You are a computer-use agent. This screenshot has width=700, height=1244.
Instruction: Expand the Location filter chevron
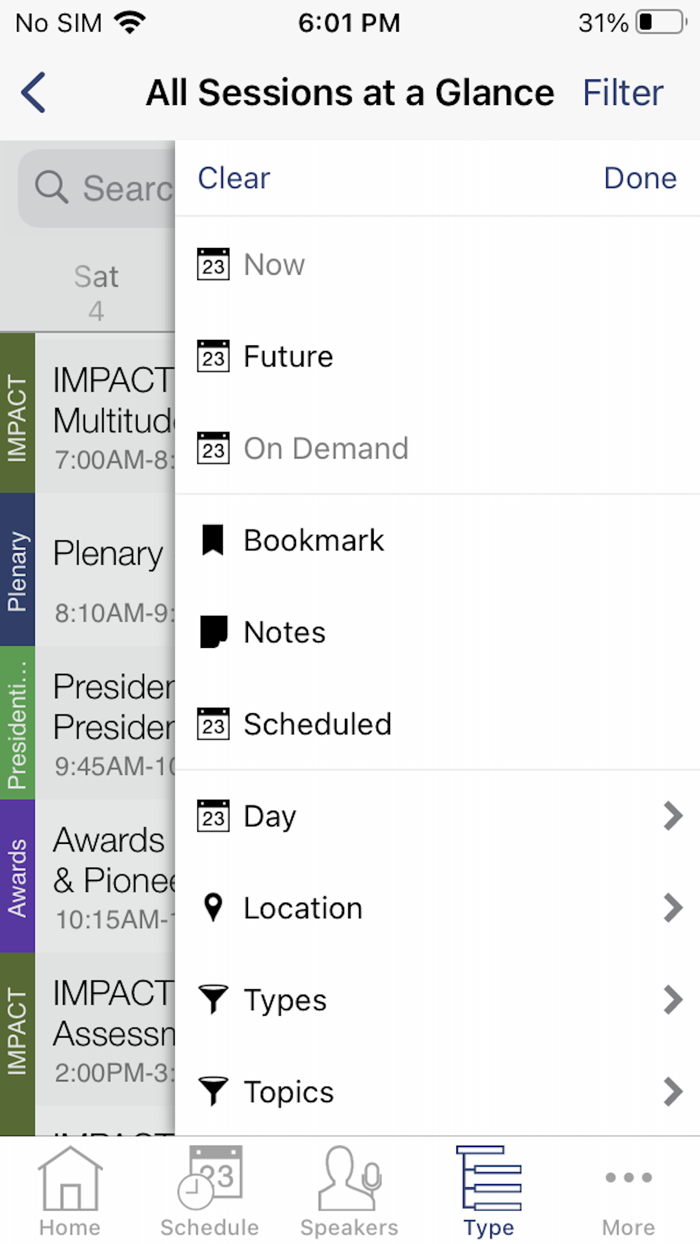672,908
